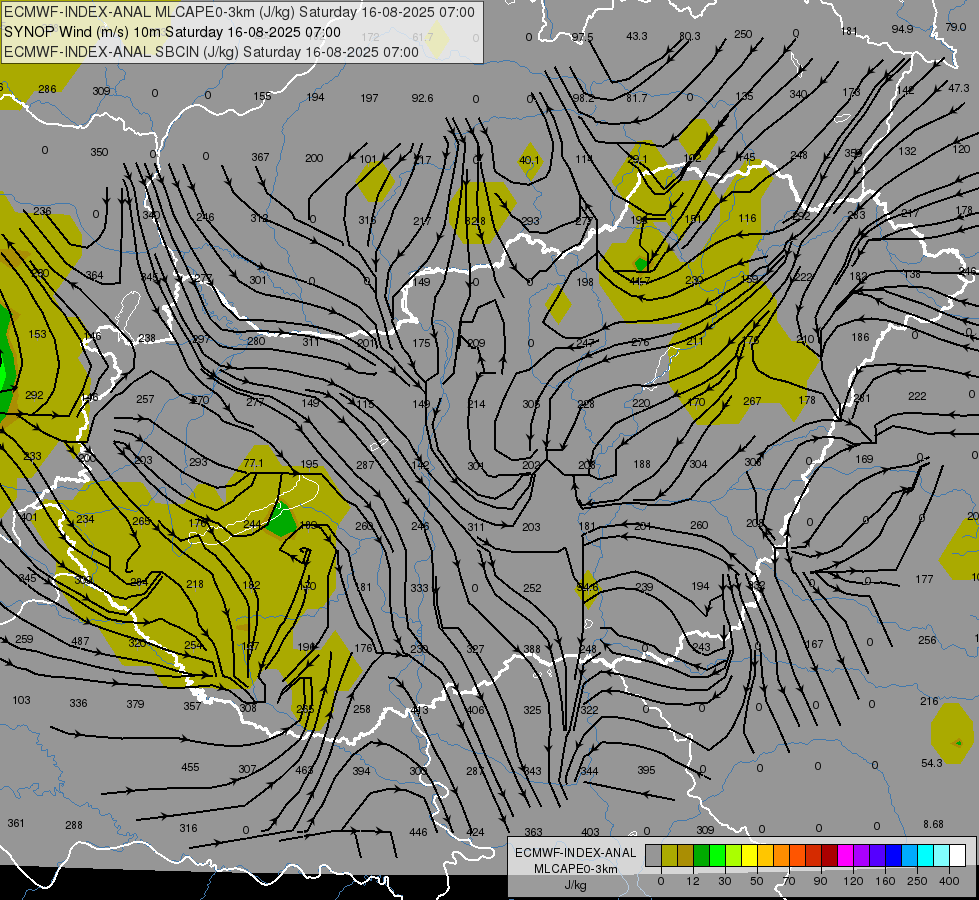The height and width of the screenshot is (900, 979).
Task: Click the deep blue legend swatch
Action: tap(894, 855)
